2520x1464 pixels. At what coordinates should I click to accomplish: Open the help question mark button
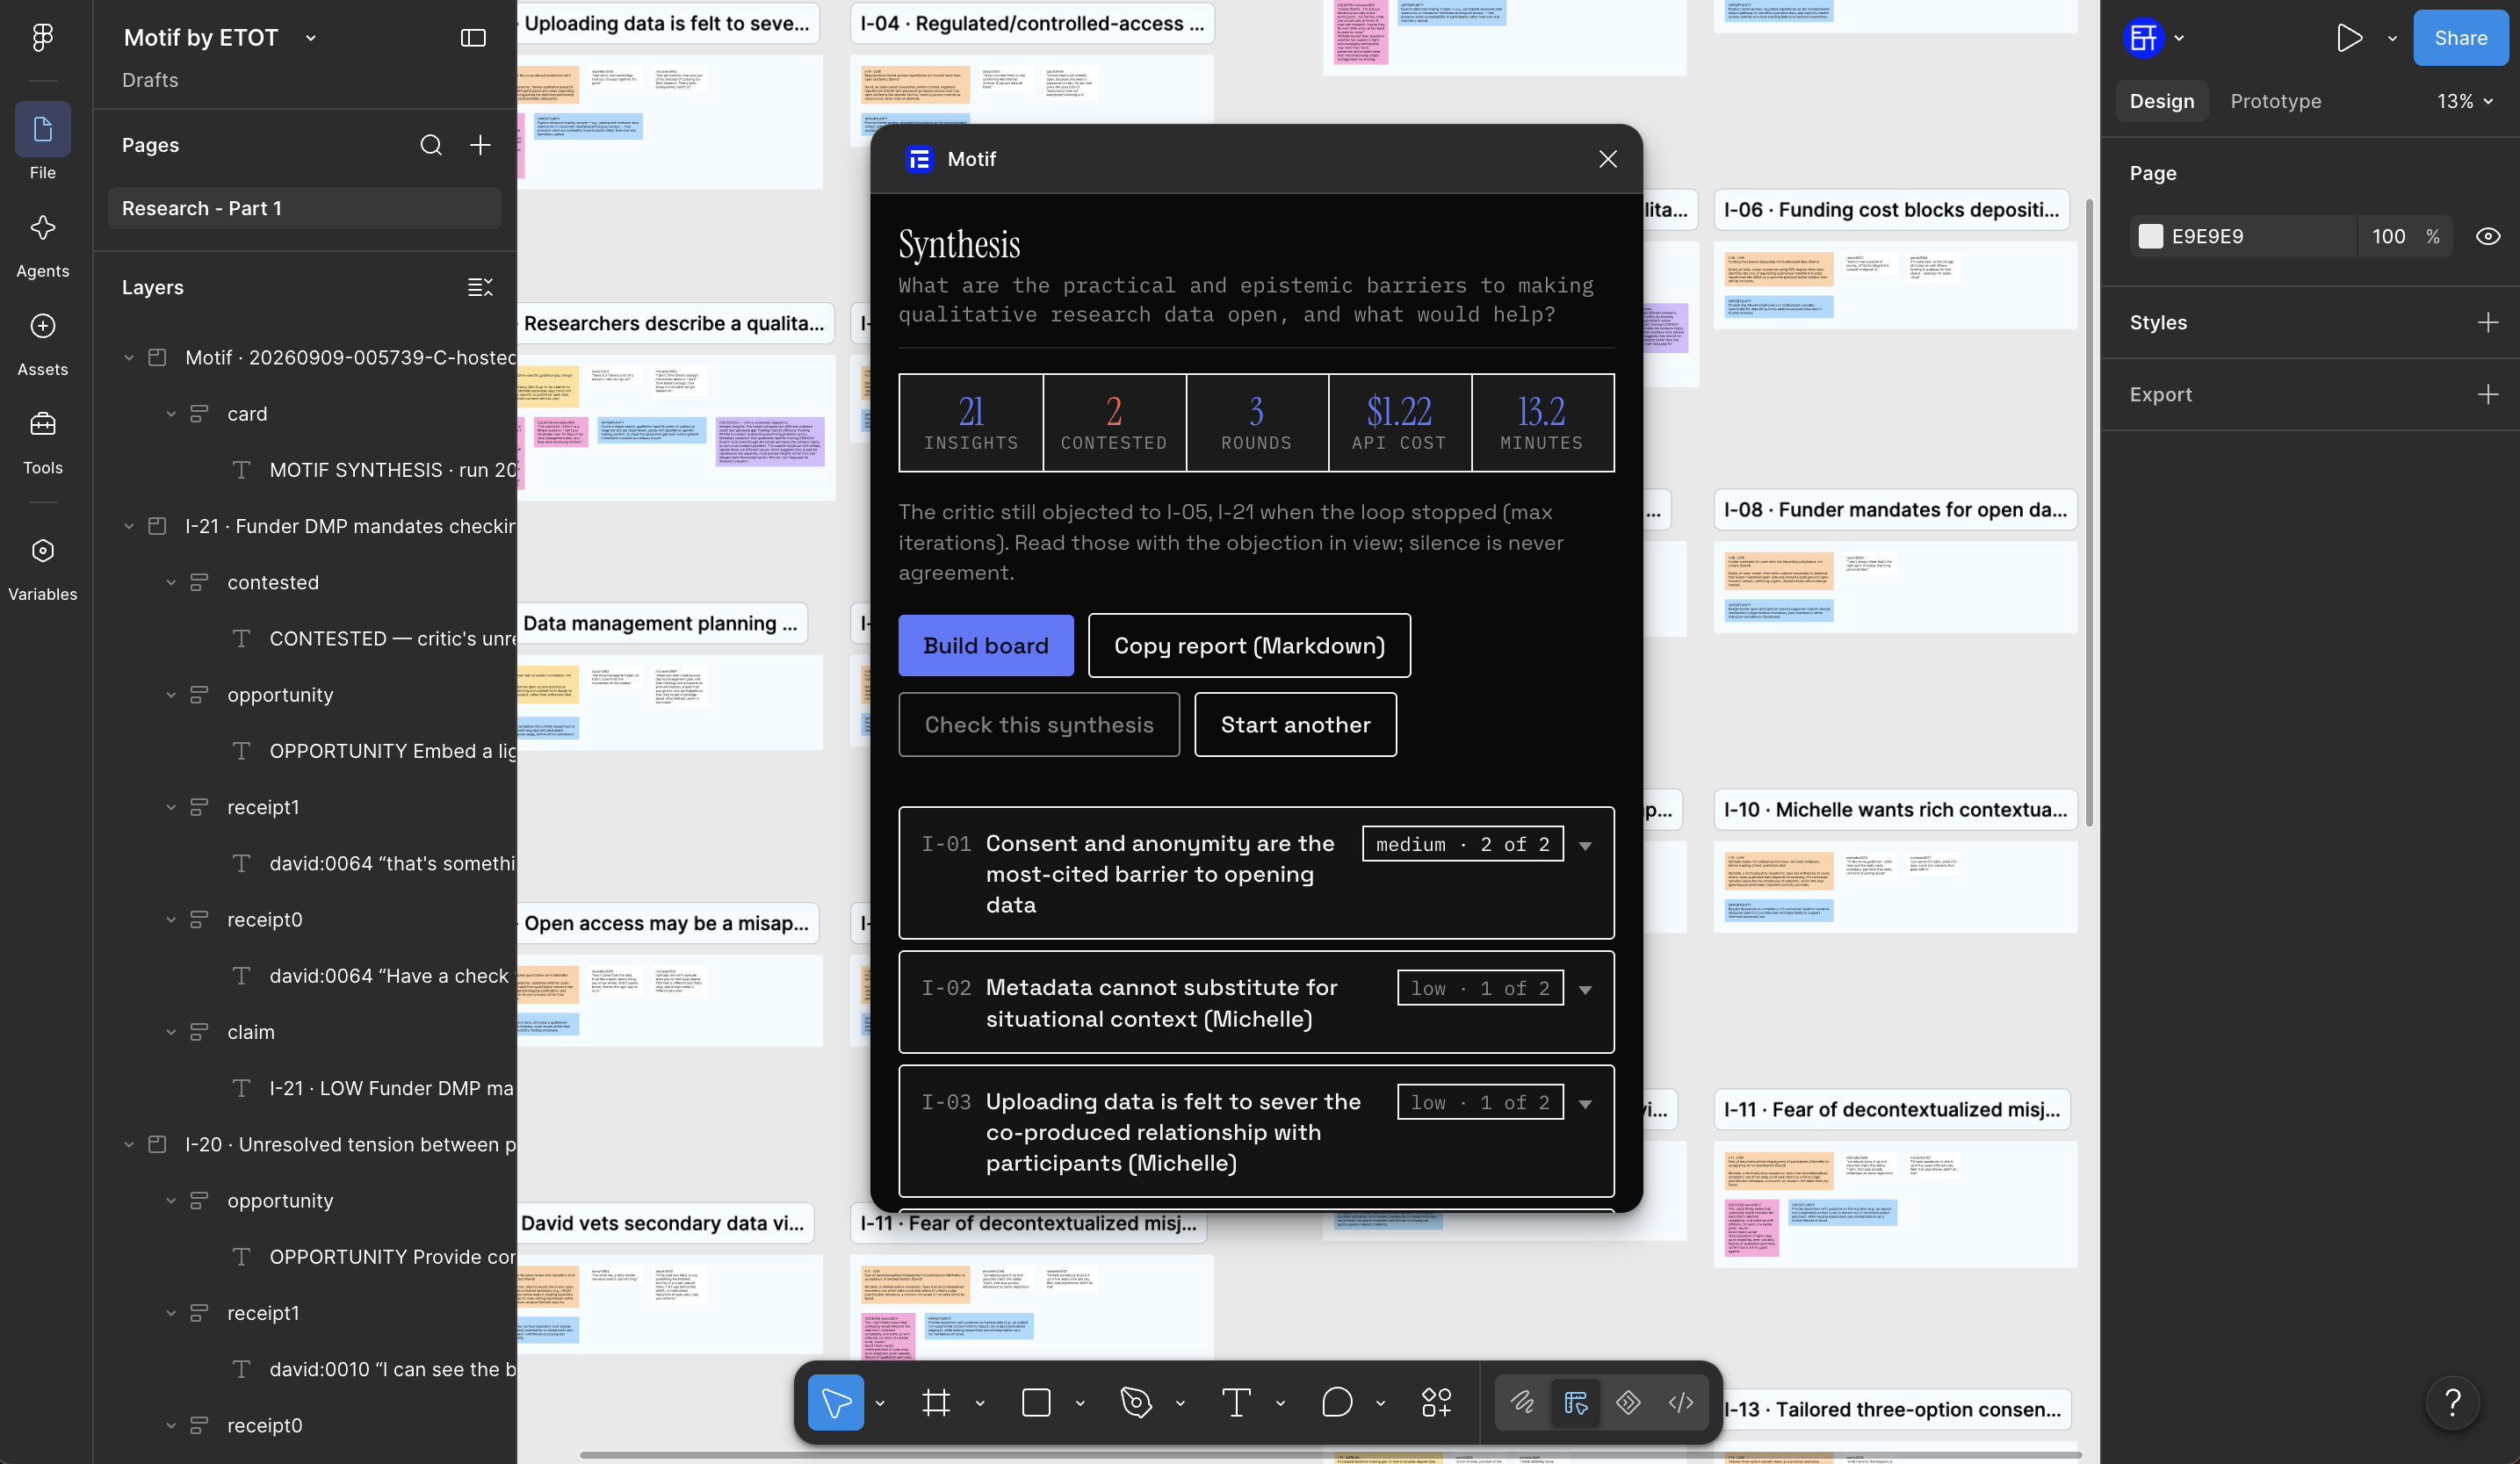click(2452, 1402)
